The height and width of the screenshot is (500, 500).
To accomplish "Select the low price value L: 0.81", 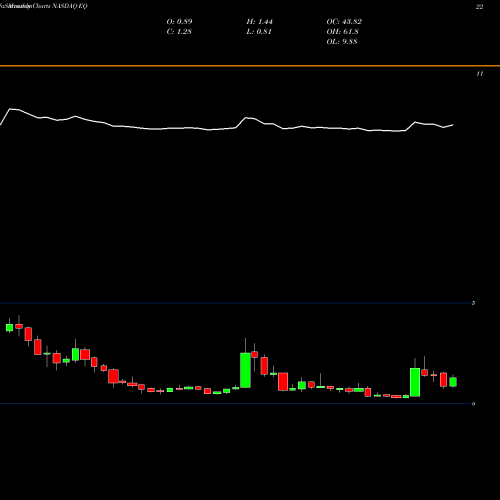I will [259, 32].
